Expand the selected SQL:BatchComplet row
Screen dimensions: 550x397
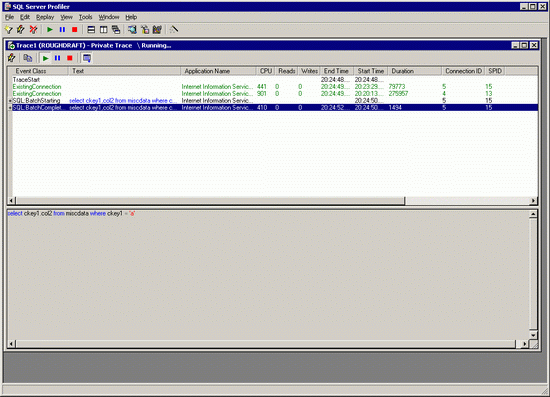click(10, 108)
